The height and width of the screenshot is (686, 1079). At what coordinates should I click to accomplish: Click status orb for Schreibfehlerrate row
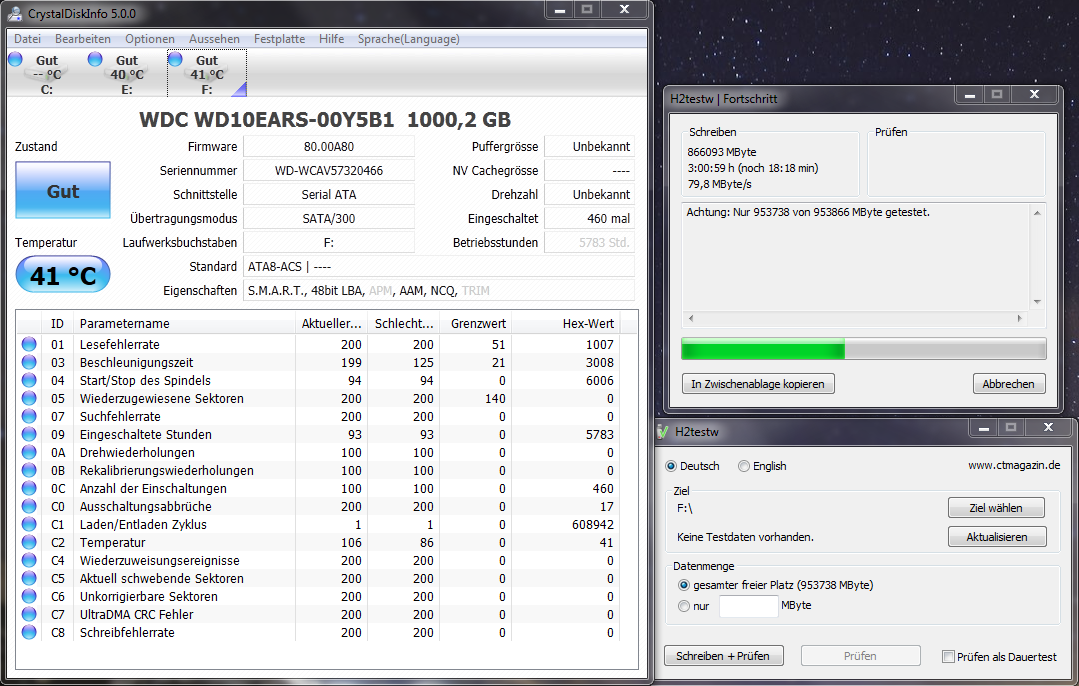pyautogui.click(x=29, y=632)
